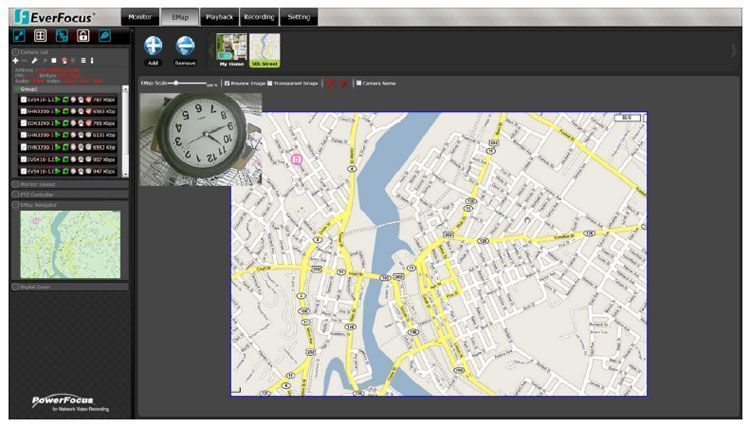
Task: Click green refresh icon on 6131 Kbps row
Action: coord(66,135)
